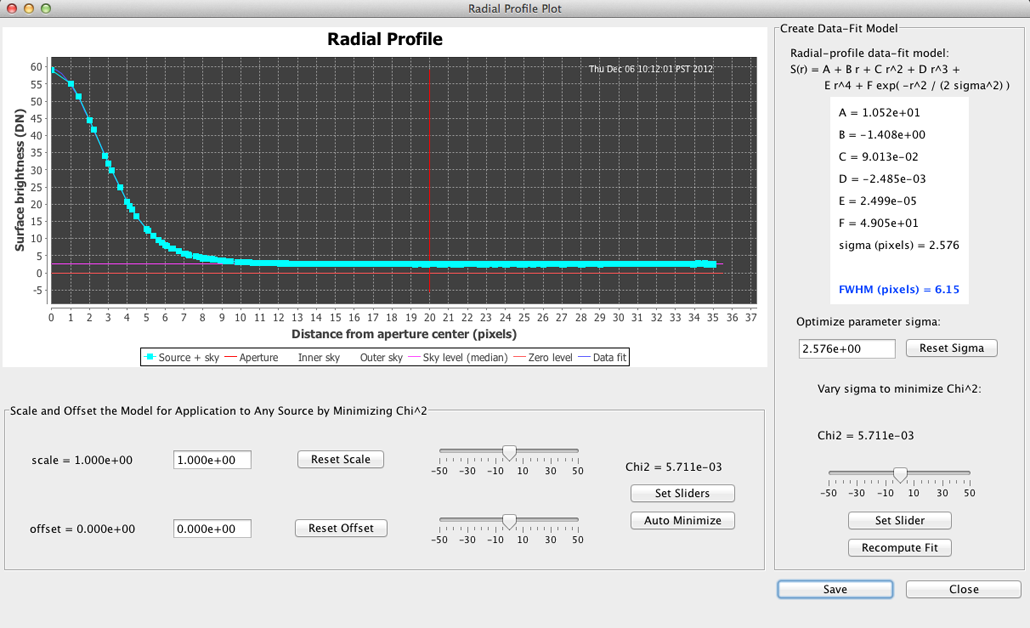Click the Reset Offset button

coord(341,528)
